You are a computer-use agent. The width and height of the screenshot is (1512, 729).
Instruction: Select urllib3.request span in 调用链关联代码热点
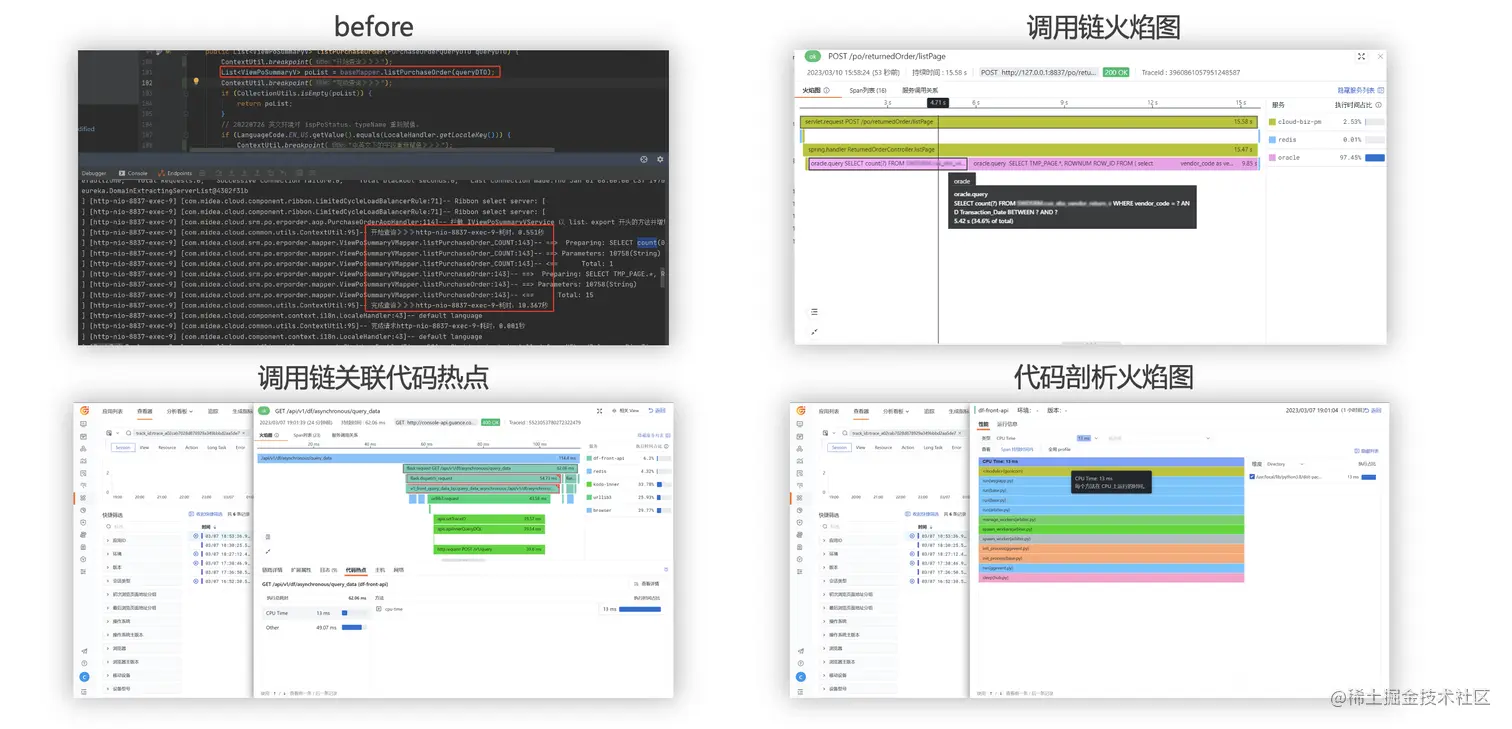(x=490, y=499)
